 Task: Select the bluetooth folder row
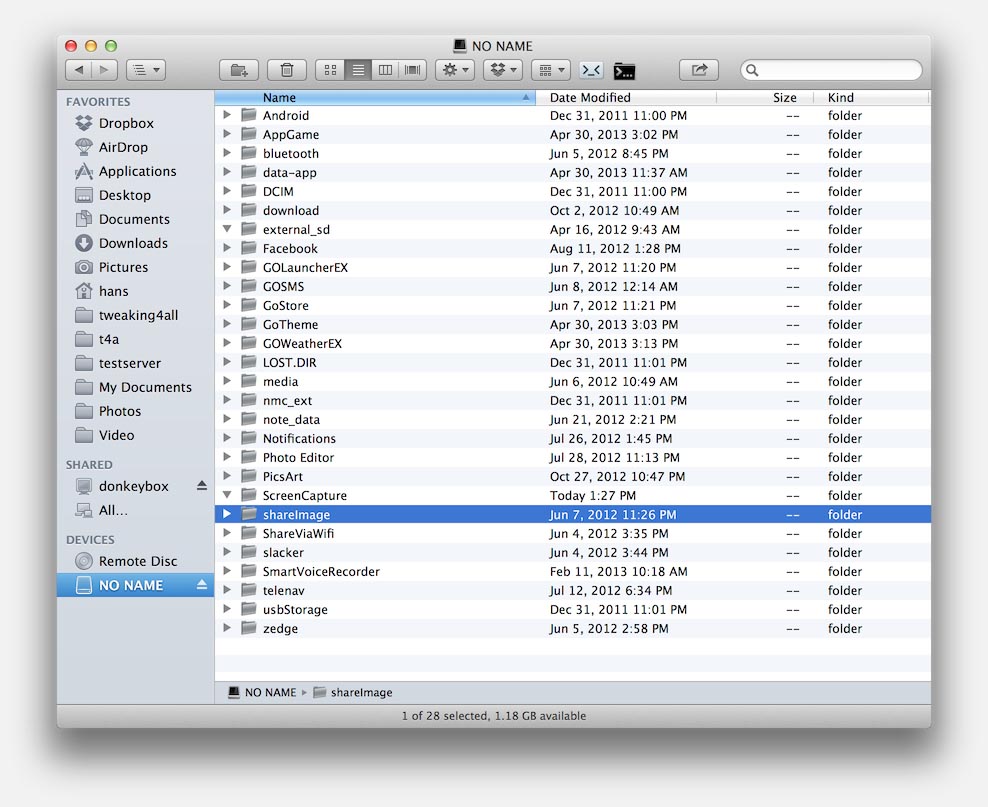[573, 154]
